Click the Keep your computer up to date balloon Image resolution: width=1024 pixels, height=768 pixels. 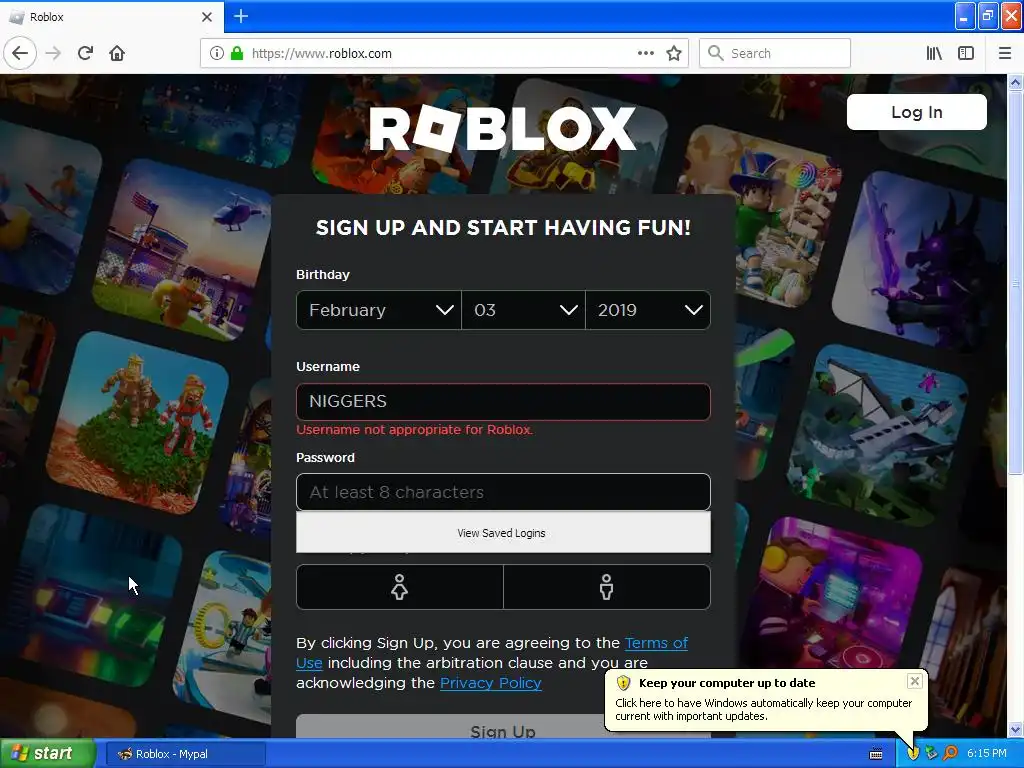(x=766, y=699)
